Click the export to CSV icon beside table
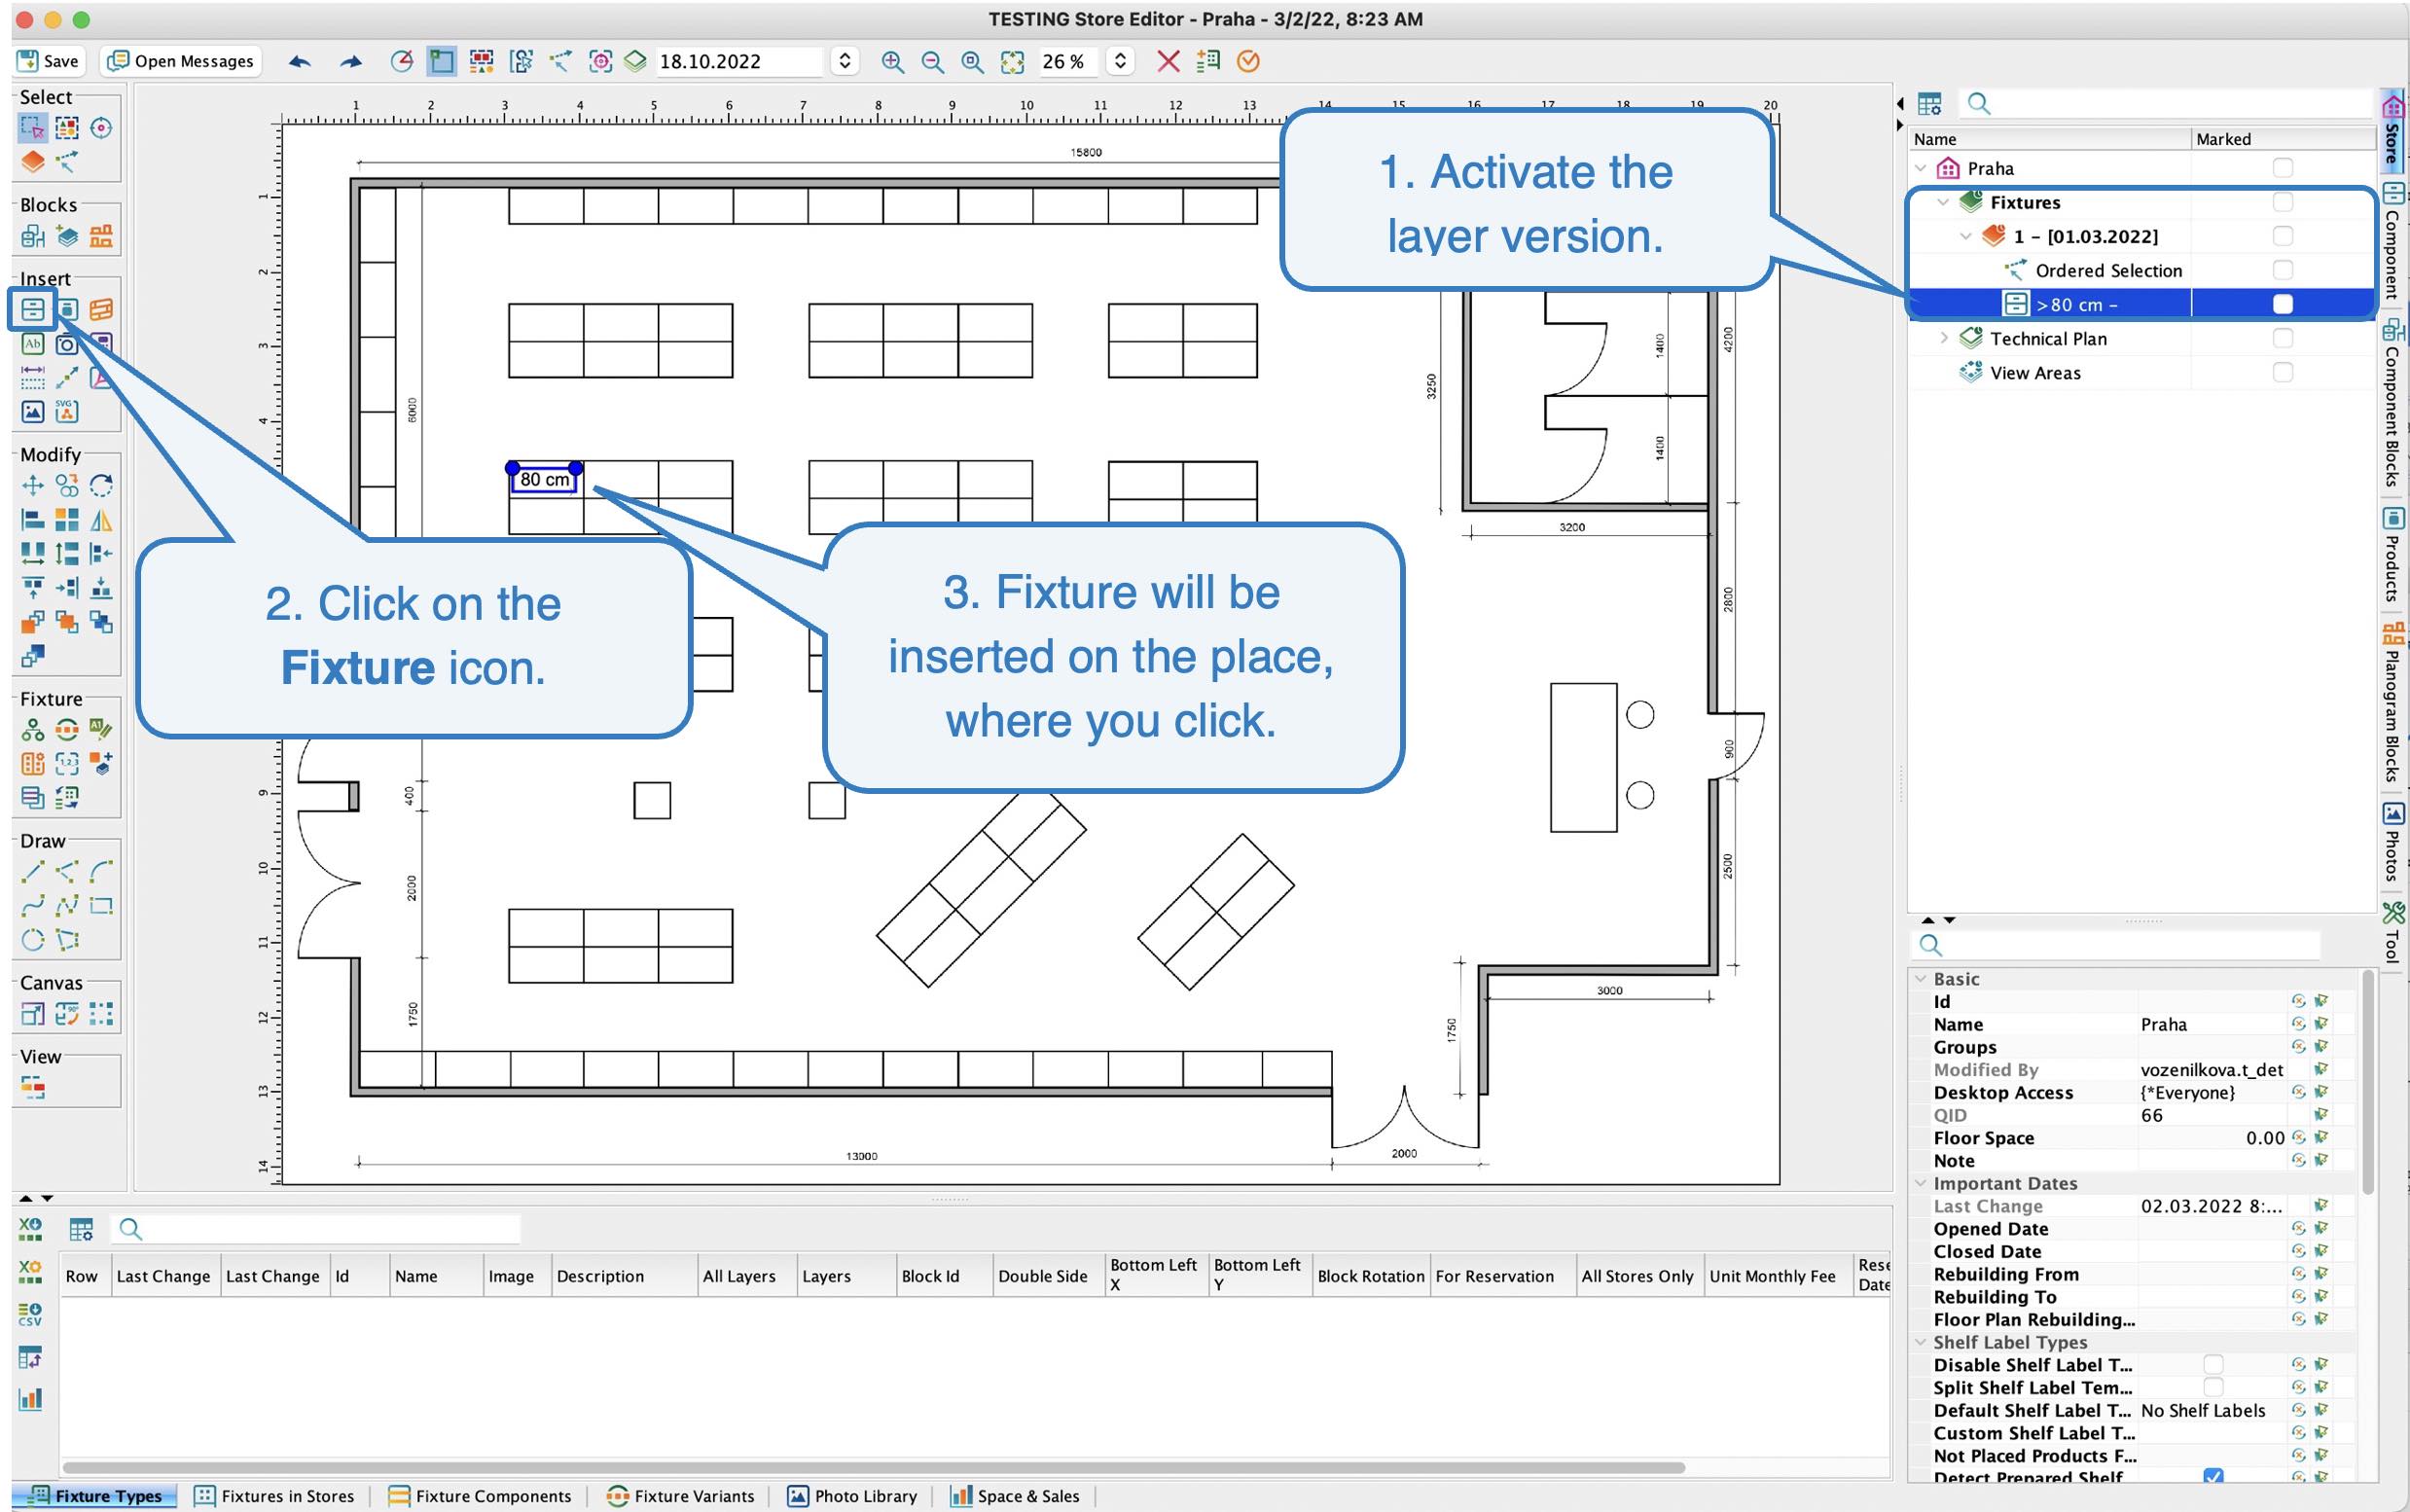The width and height of the screenshot is (2410, 1512). (x=30, y=1314)
